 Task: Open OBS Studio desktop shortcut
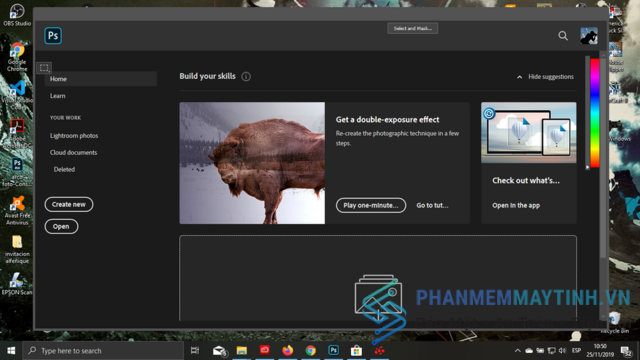[x=17, y=15]
